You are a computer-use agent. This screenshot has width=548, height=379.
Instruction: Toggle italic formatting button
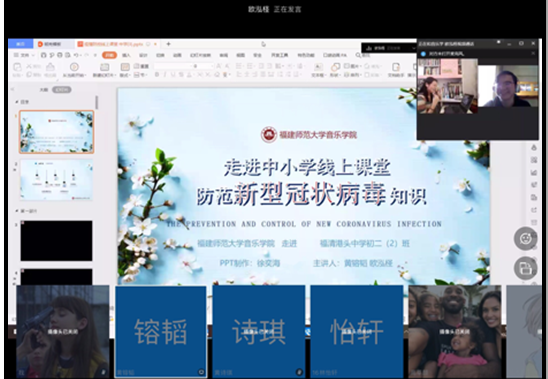click(165, 74)
